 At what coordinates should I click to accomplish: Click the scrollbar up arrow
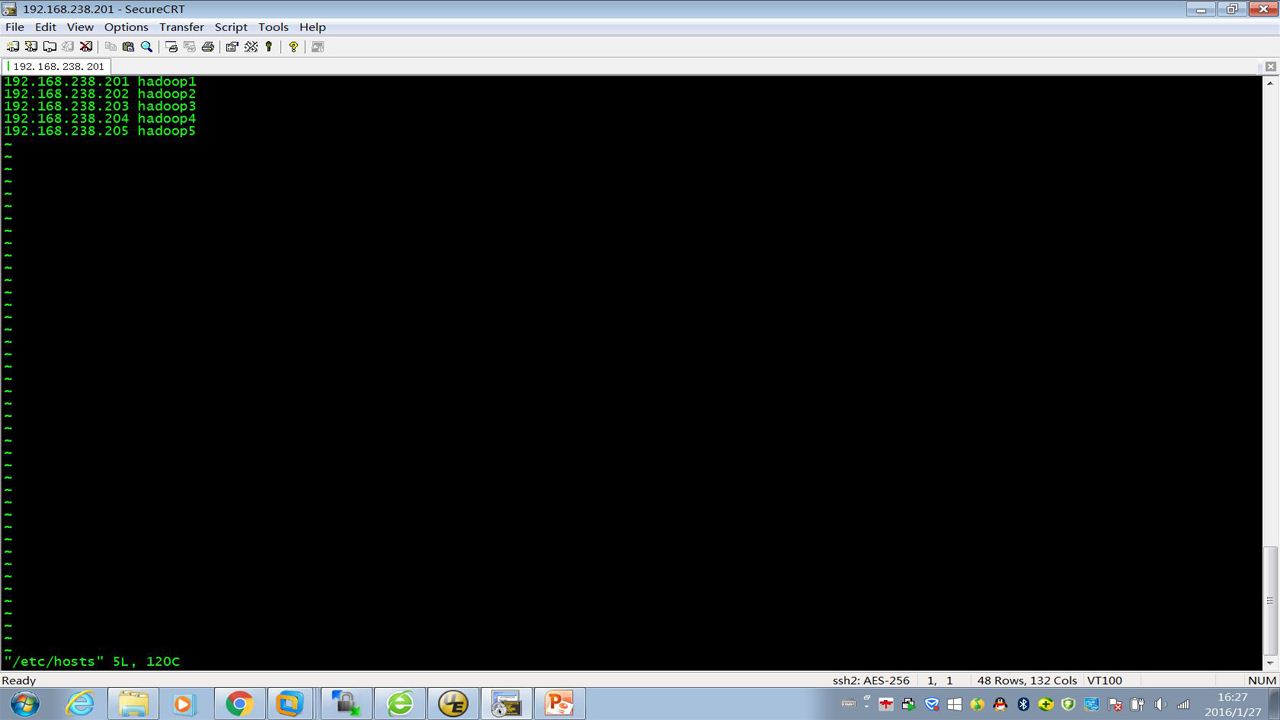[1271, 83]
